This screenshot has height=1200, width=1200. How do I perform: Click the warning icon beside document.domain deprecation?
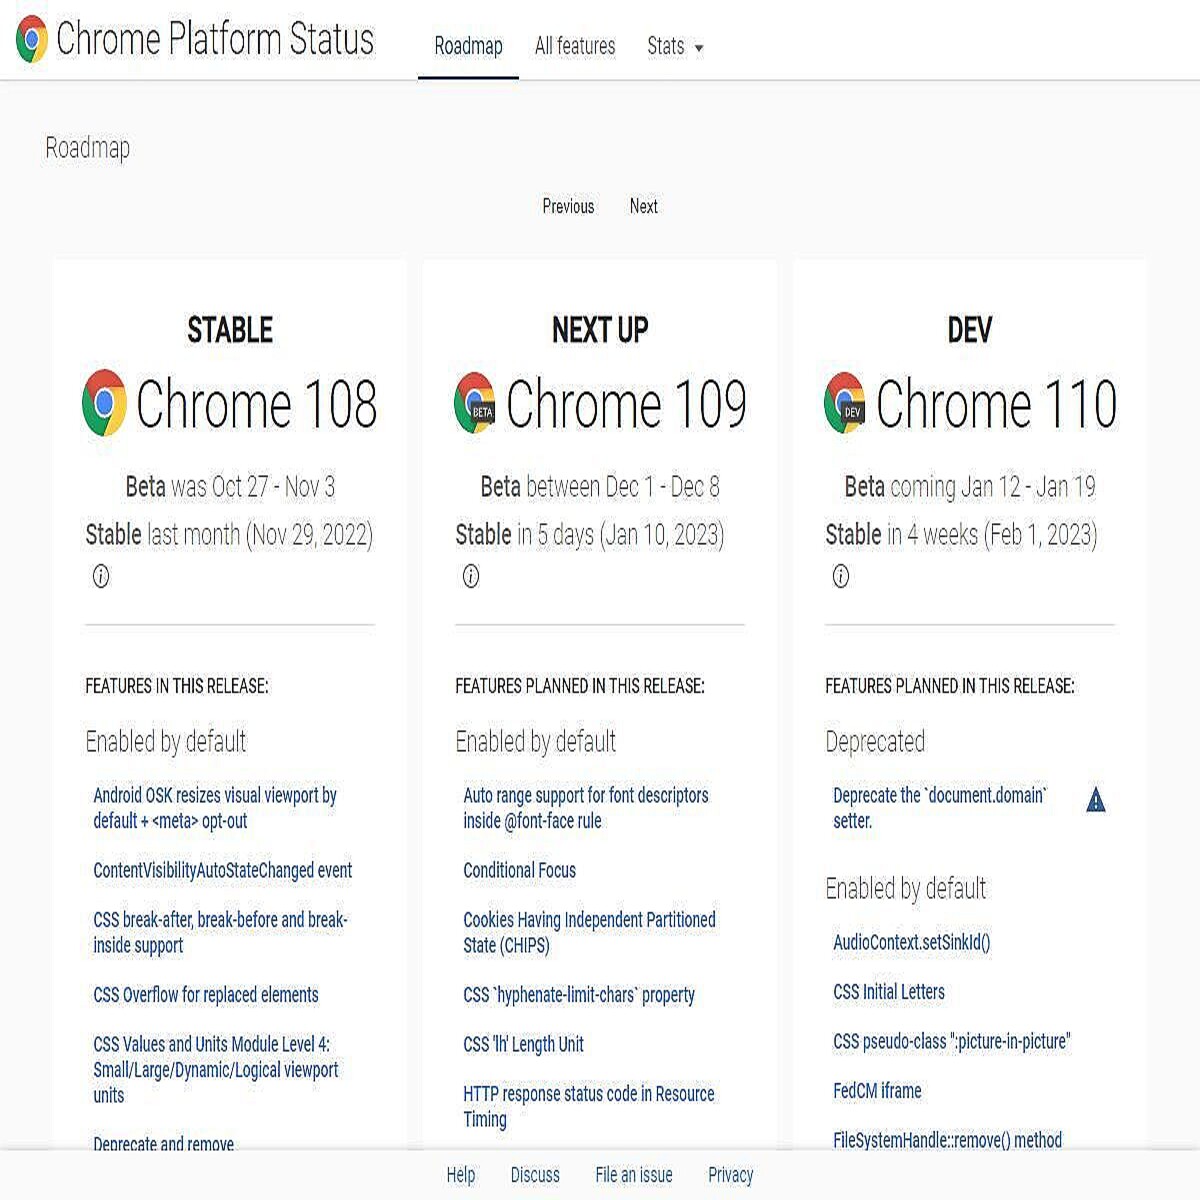(1096, 801)
